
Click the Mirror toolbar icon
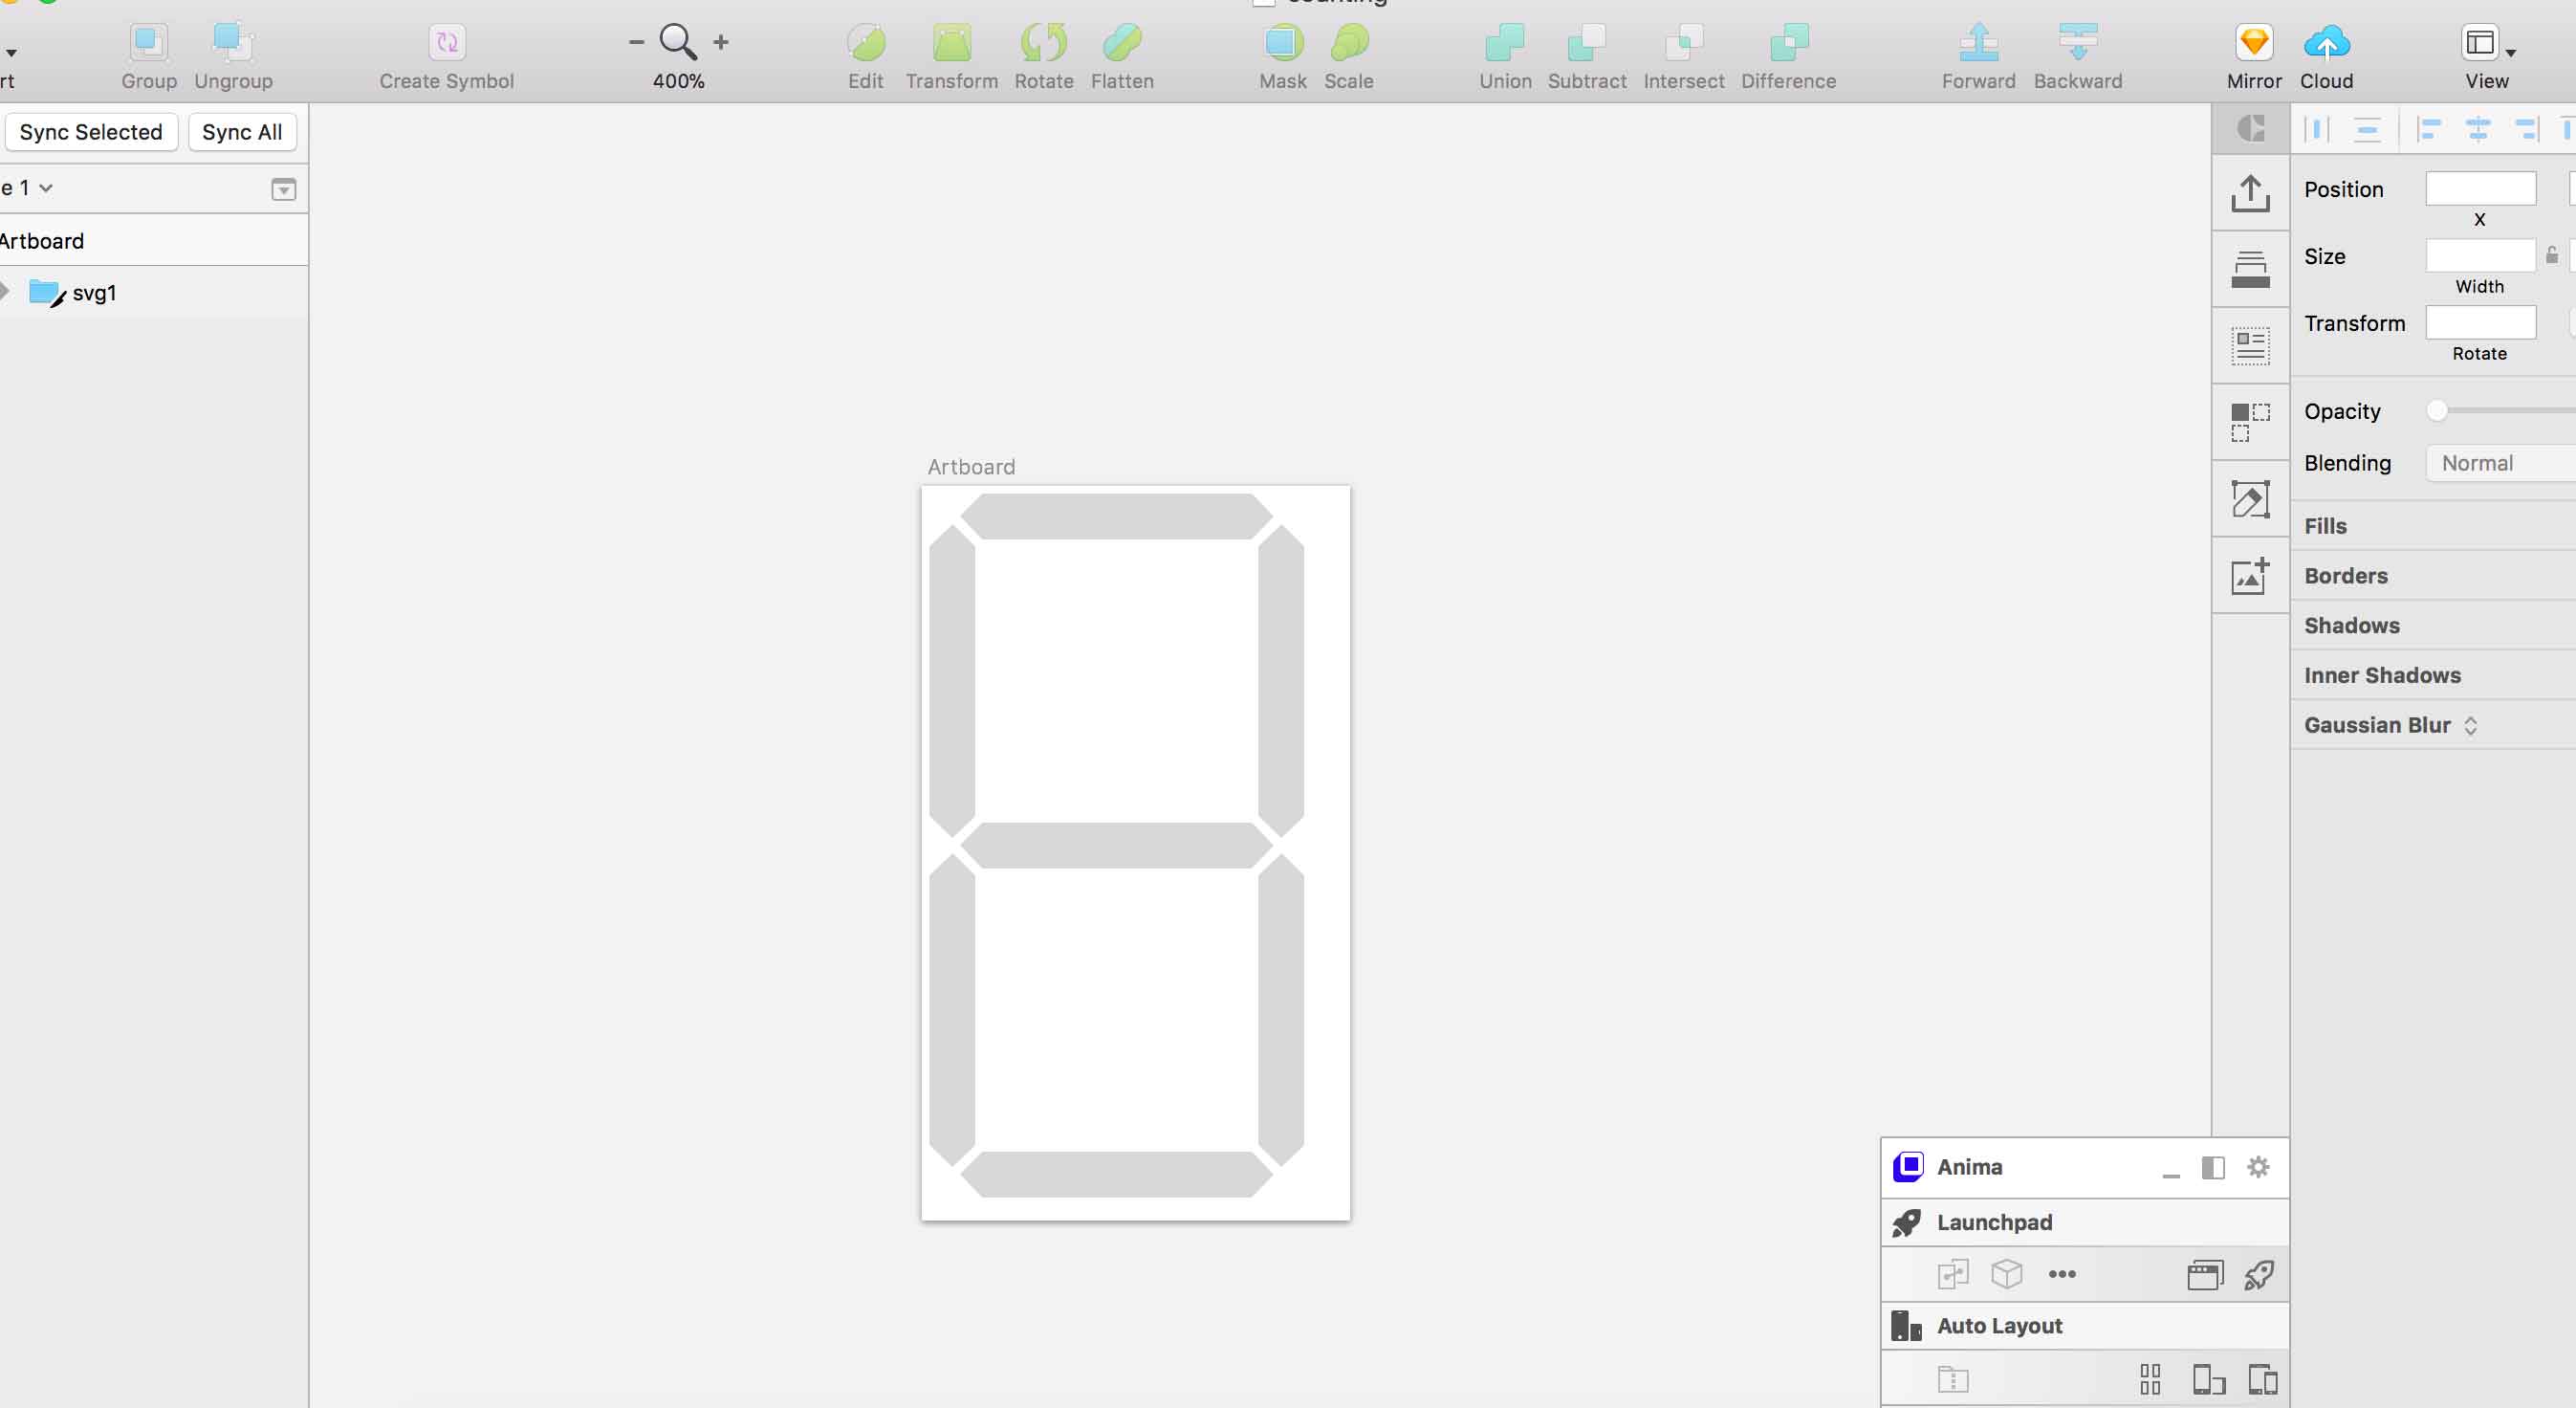point(2253,43)
